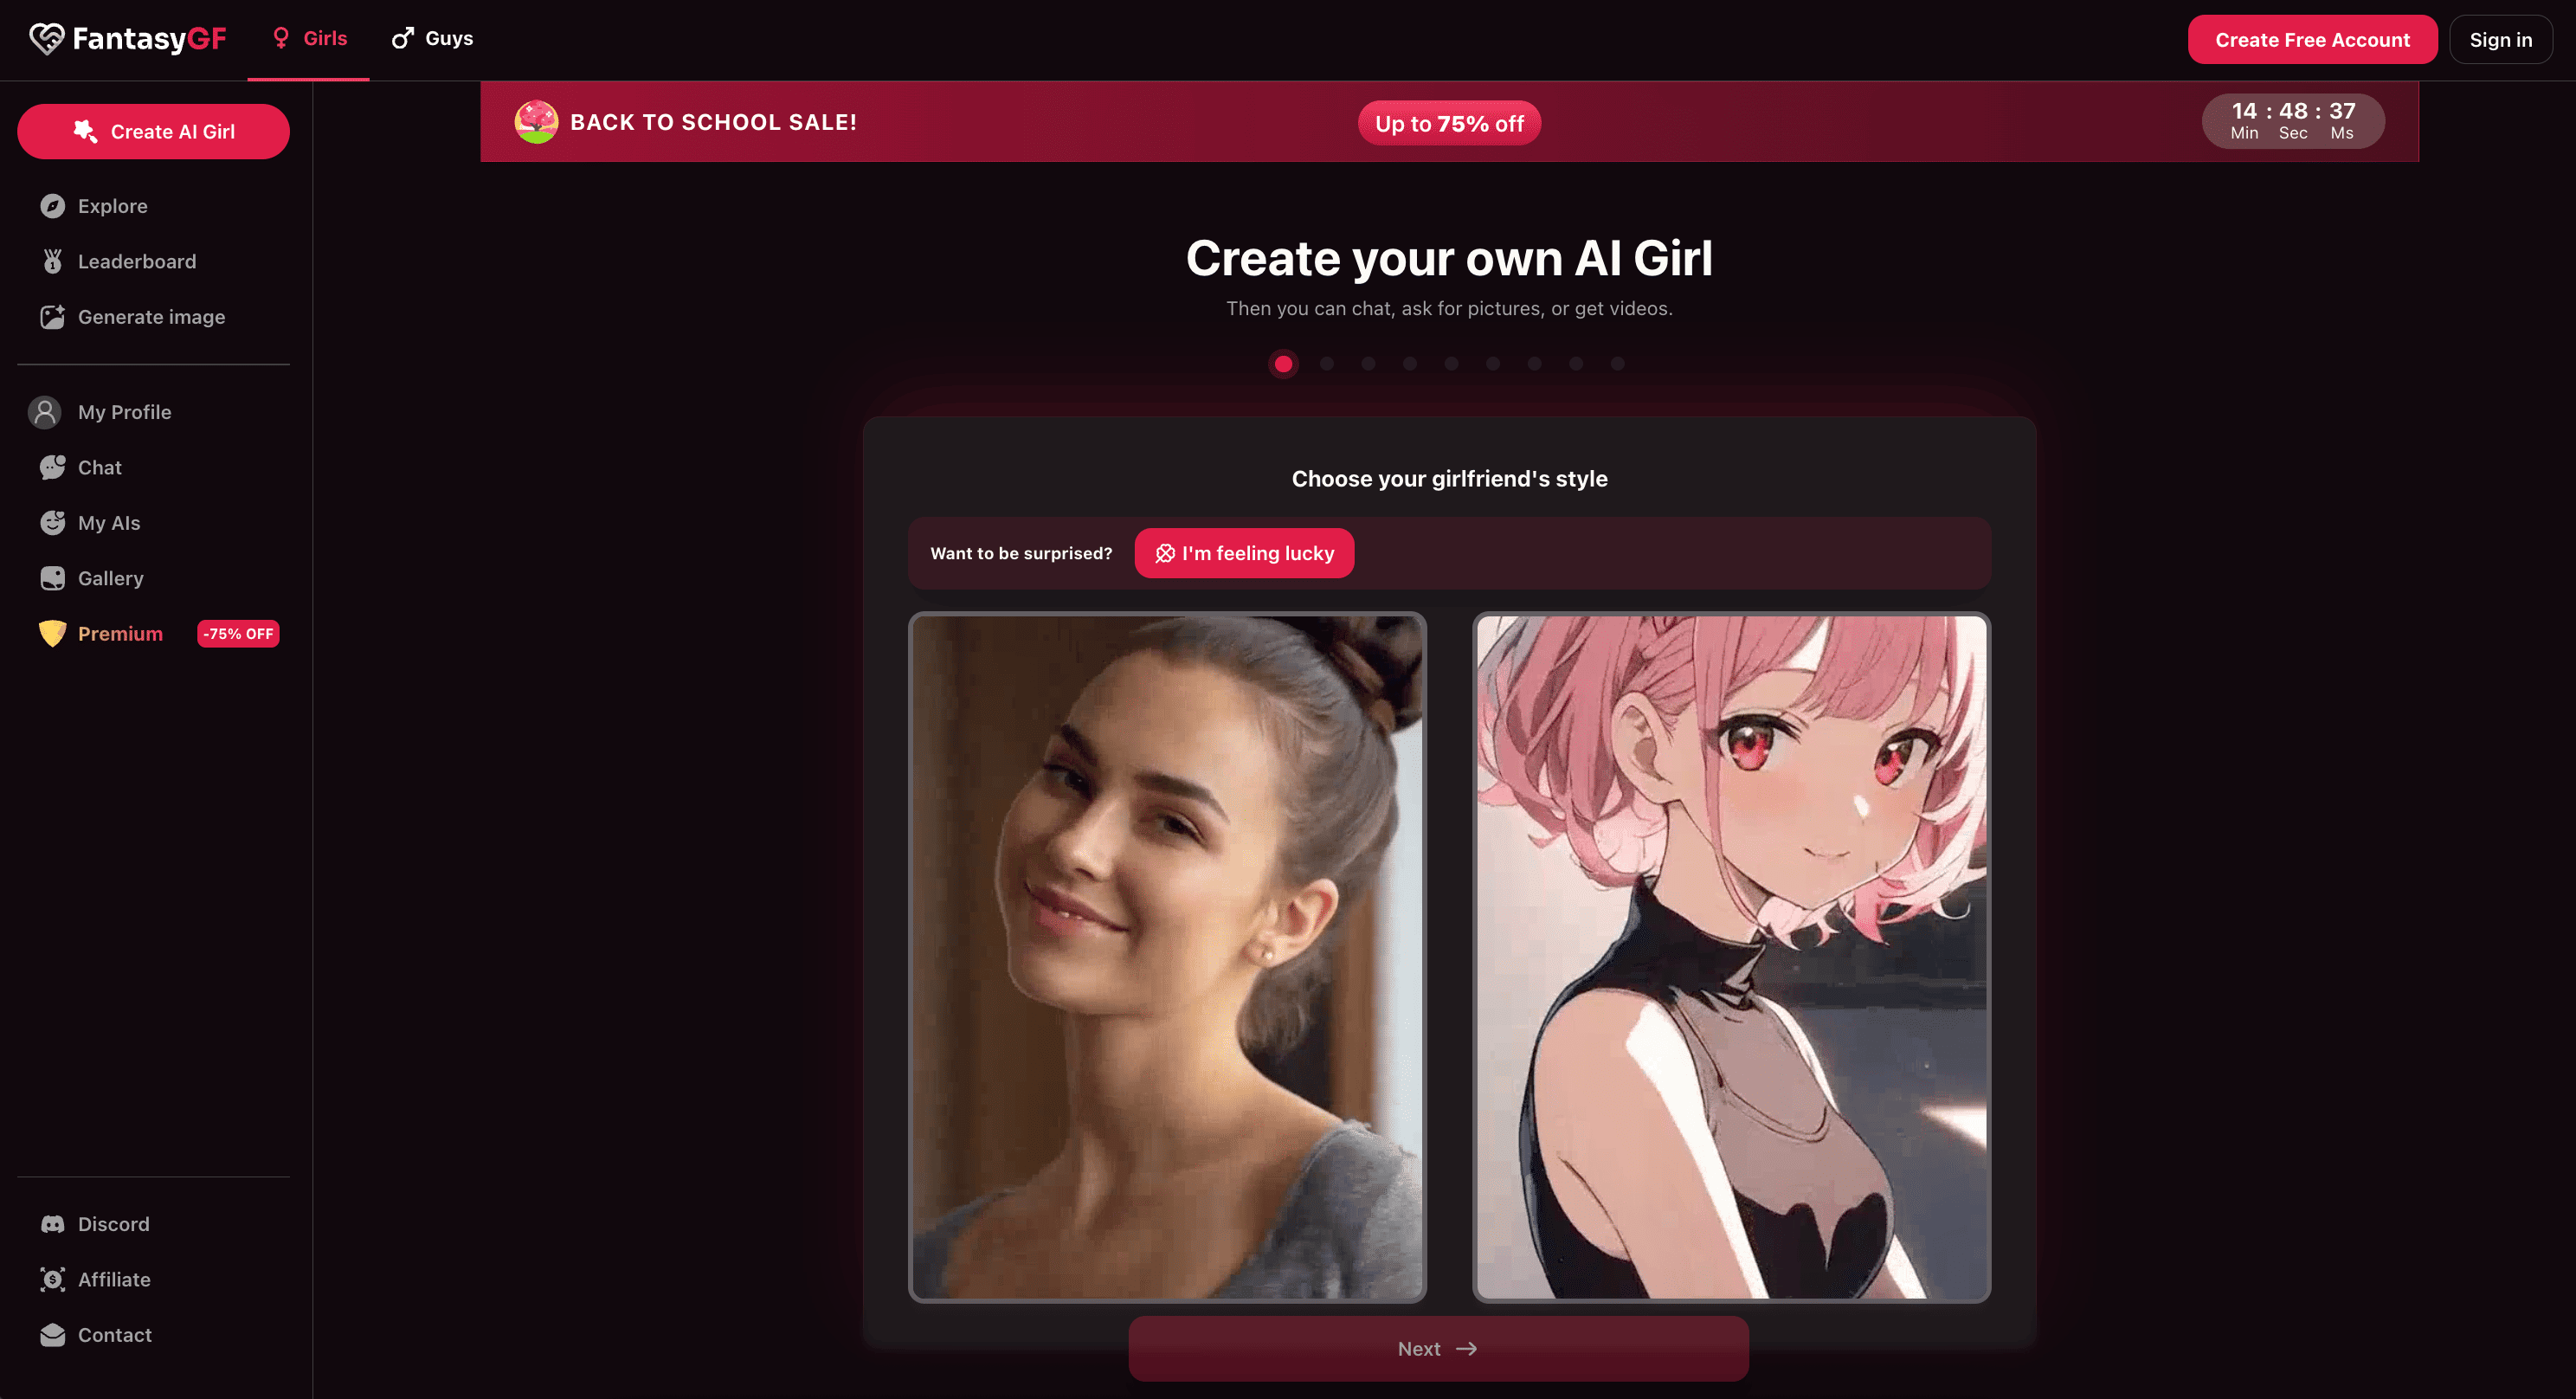
Task: Switch to the Guys tab
Action: 432,38
